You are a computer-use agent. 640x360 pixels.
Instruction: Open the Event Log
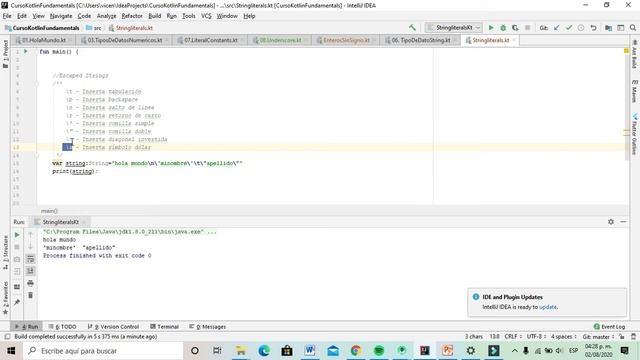tap(609, 327)
